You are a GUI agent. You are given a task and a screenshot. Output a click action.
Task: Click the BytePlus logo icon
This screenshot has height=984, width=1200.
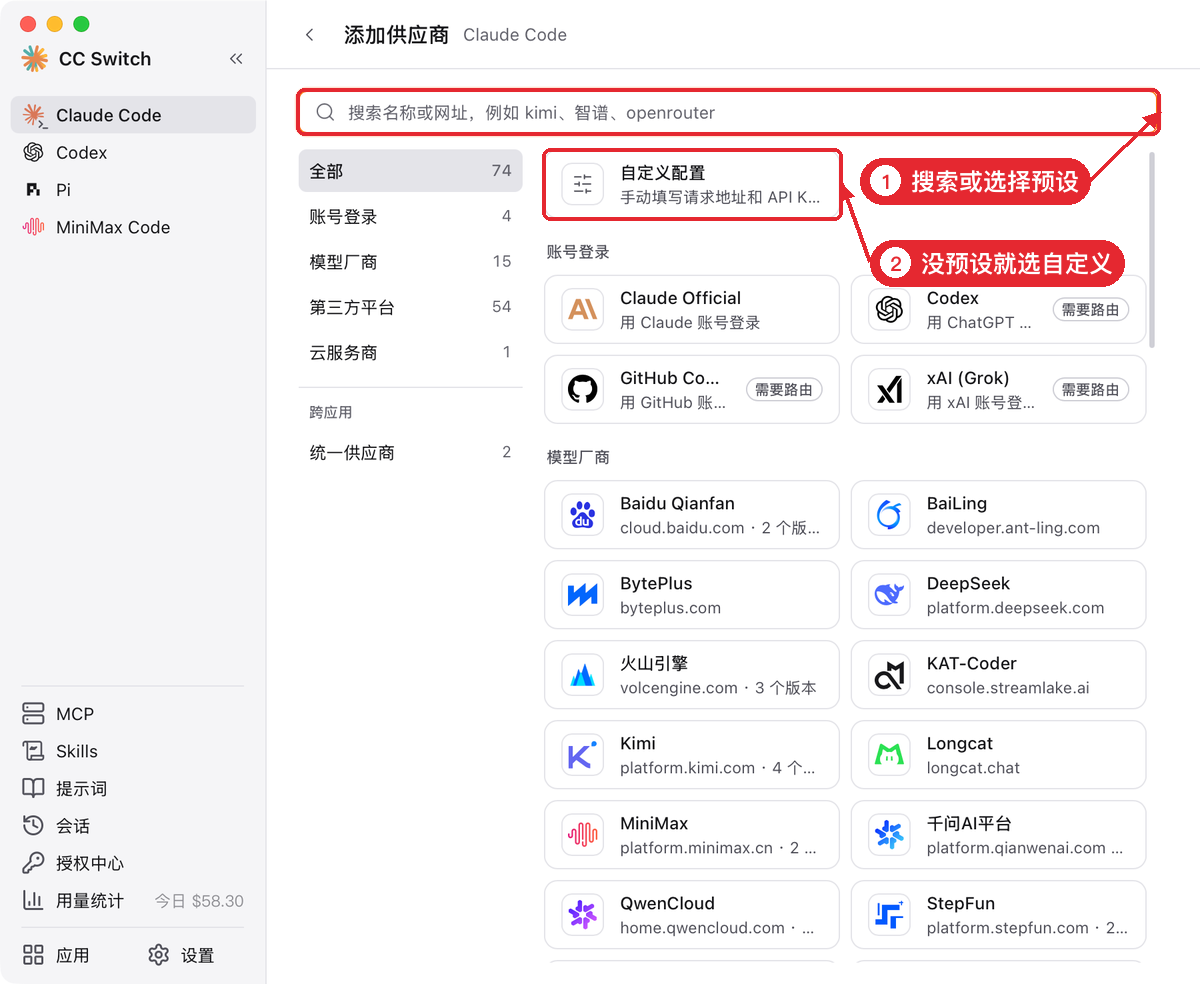[x=583, y=595]
